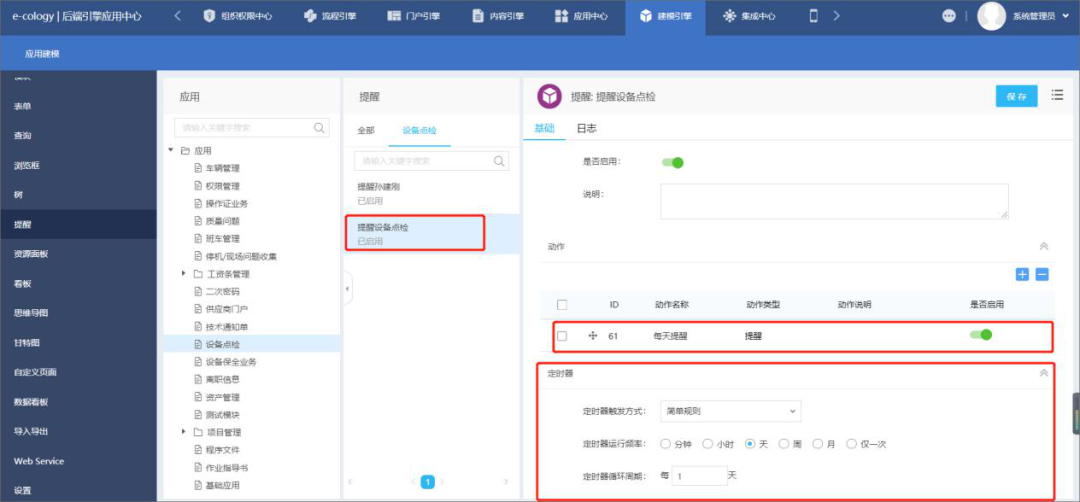Click the move handle icon for 每天提醒
This screenshot has width=1080, height=502.
(x=592, y=336)
